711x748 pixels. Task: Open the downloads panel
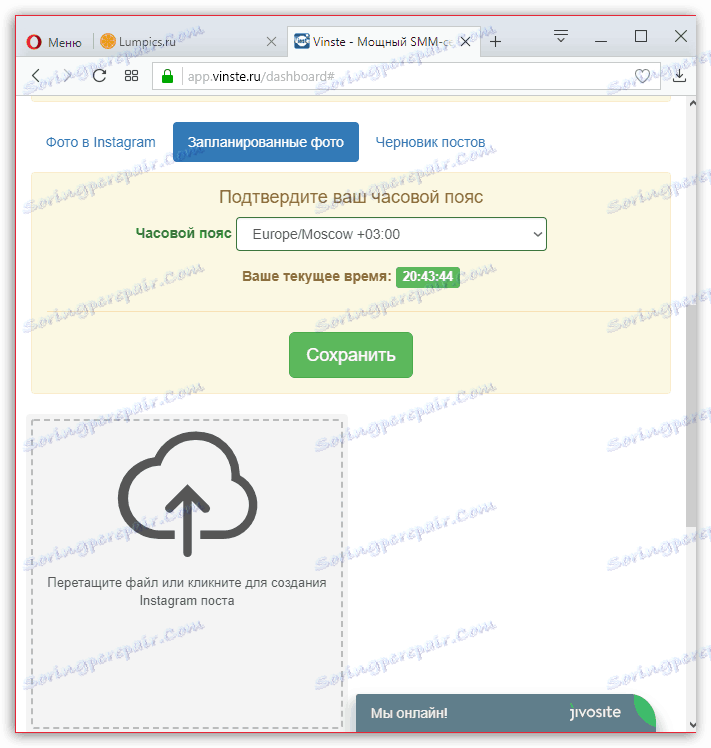tap(680, 75)
